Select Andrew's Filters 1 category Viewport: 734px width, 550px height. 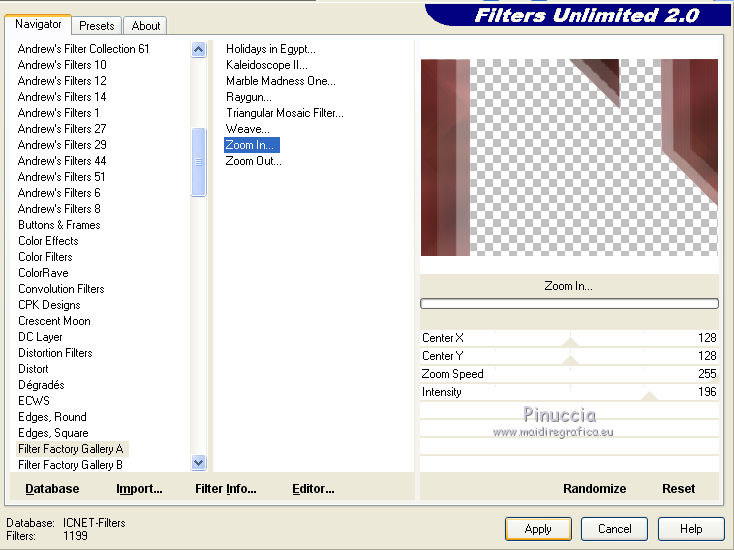pyautogui.click(x=59, y=112)
